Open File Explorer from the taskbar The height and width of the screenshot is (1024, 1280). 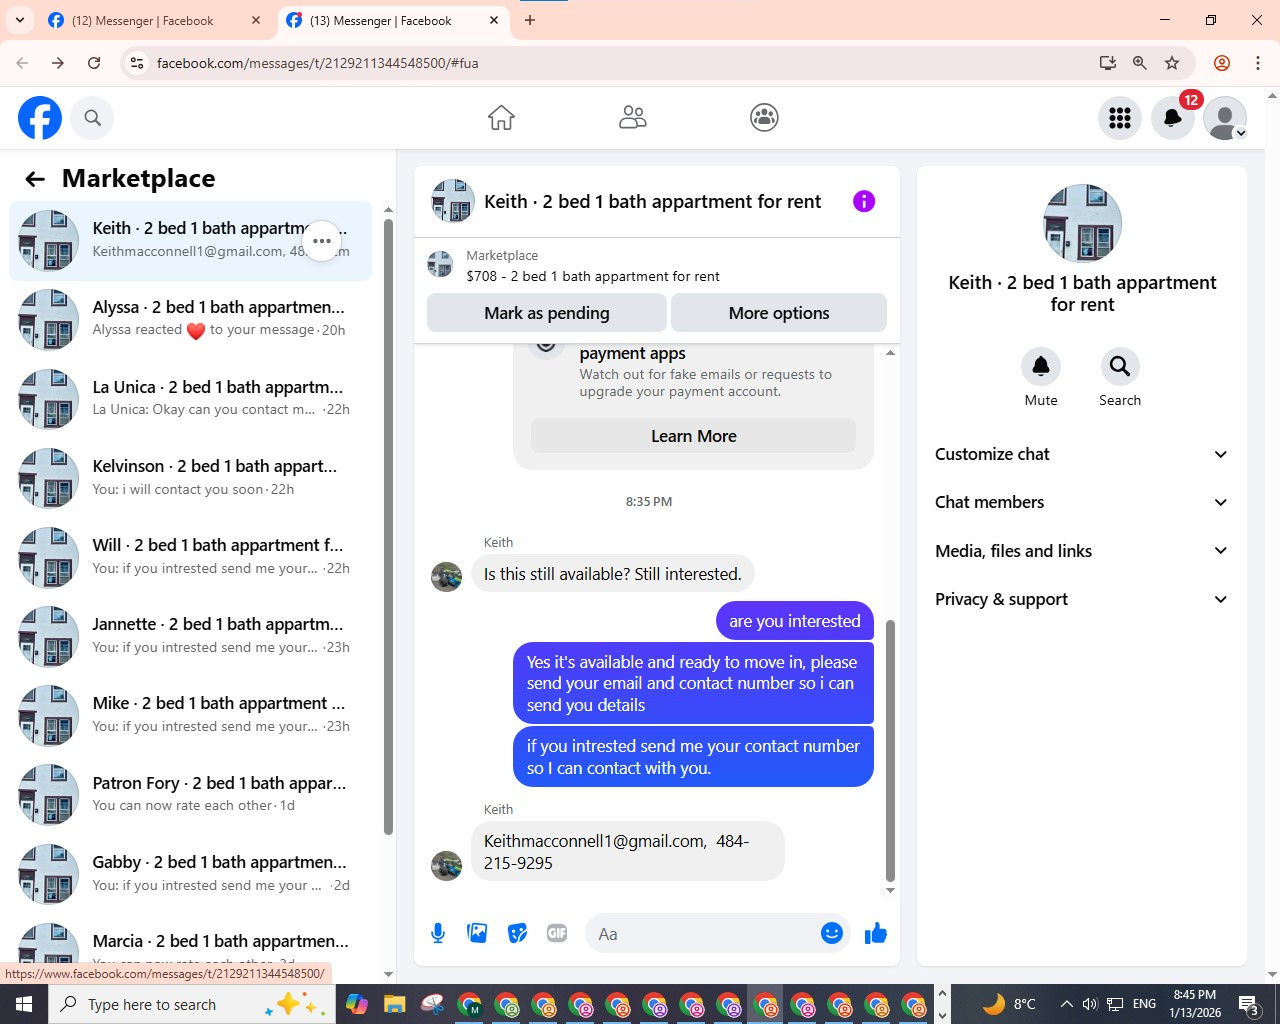tap(394, 1004)
